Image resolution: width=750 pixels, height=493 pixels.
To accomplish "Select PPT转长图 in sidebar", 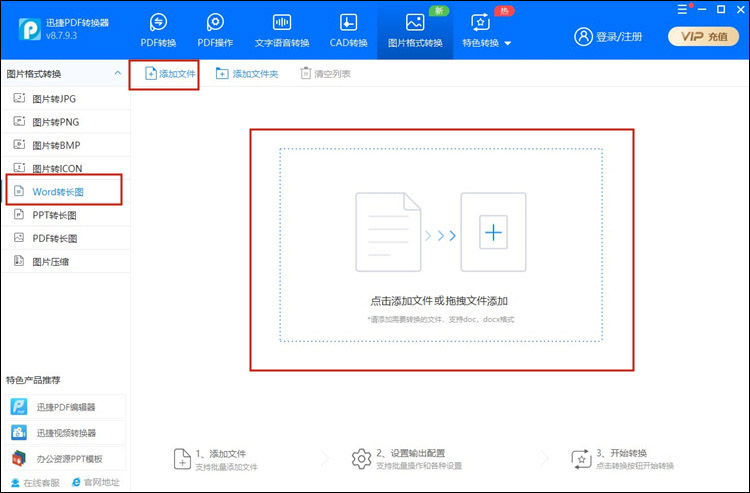I will click(x=66, y=215).
